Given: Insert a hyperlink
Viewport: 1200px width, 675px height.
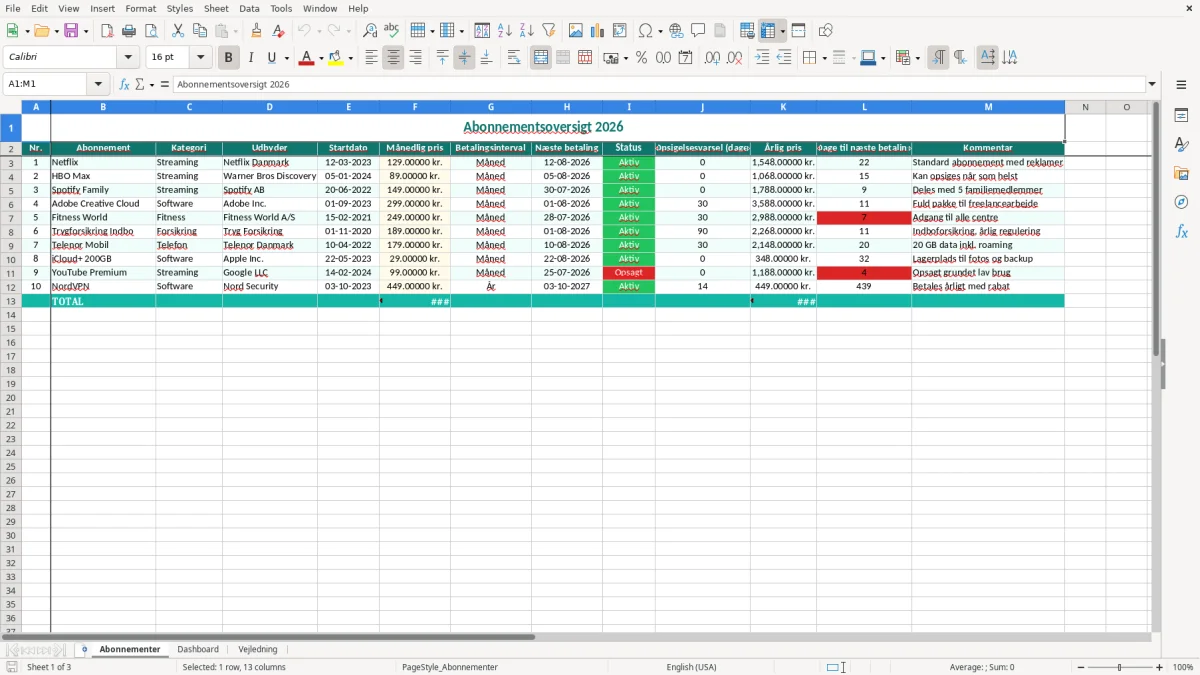Looking at the screenshot, I should 676,31.
